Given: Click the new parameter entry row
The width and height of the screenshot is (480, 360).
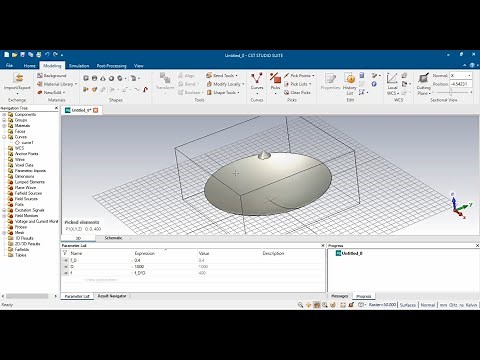Looking at the screenshot, I should point(101,280).
